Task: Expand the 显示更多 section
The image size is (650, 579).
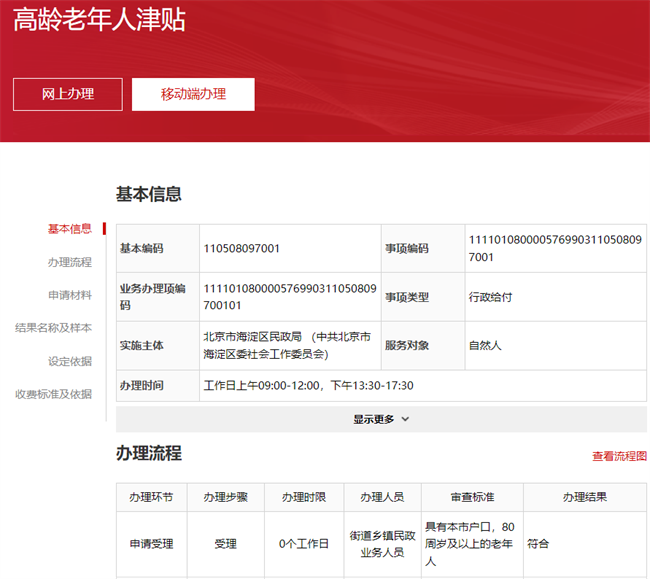Action: click(381, 419)
